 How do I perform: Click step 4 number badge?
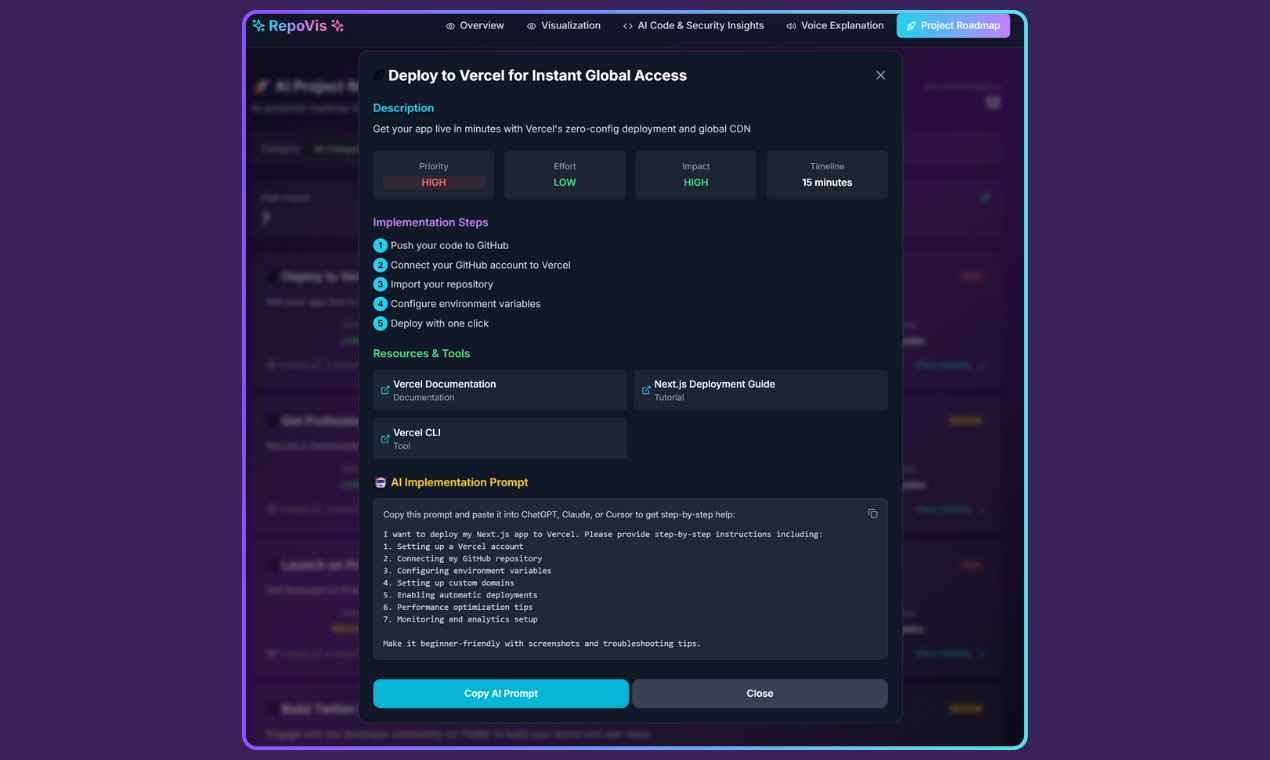tap(380, 304)
